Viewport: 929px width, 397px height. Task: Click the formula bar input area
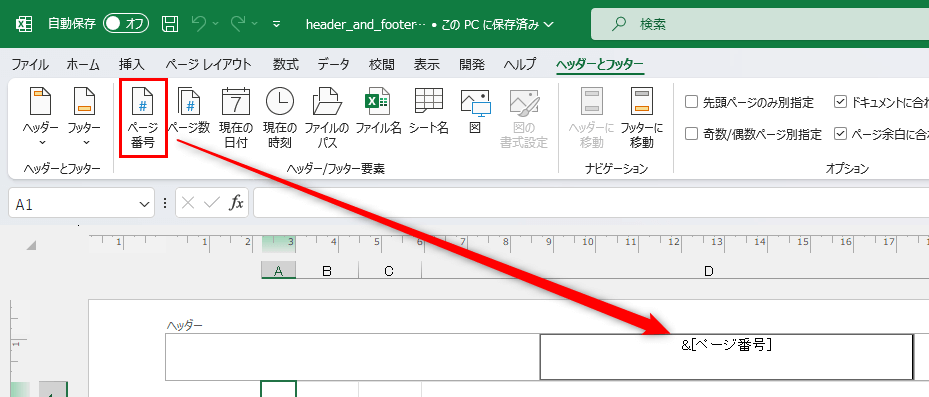pos(591,203)
